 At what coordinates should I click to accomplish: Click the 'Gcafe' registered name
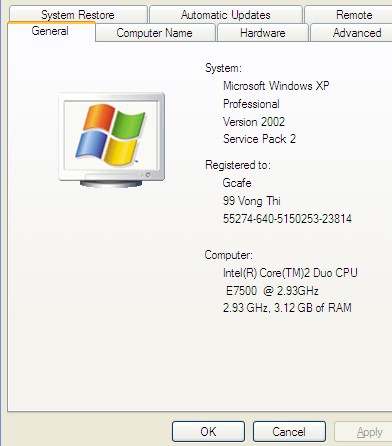coord(237,183)
